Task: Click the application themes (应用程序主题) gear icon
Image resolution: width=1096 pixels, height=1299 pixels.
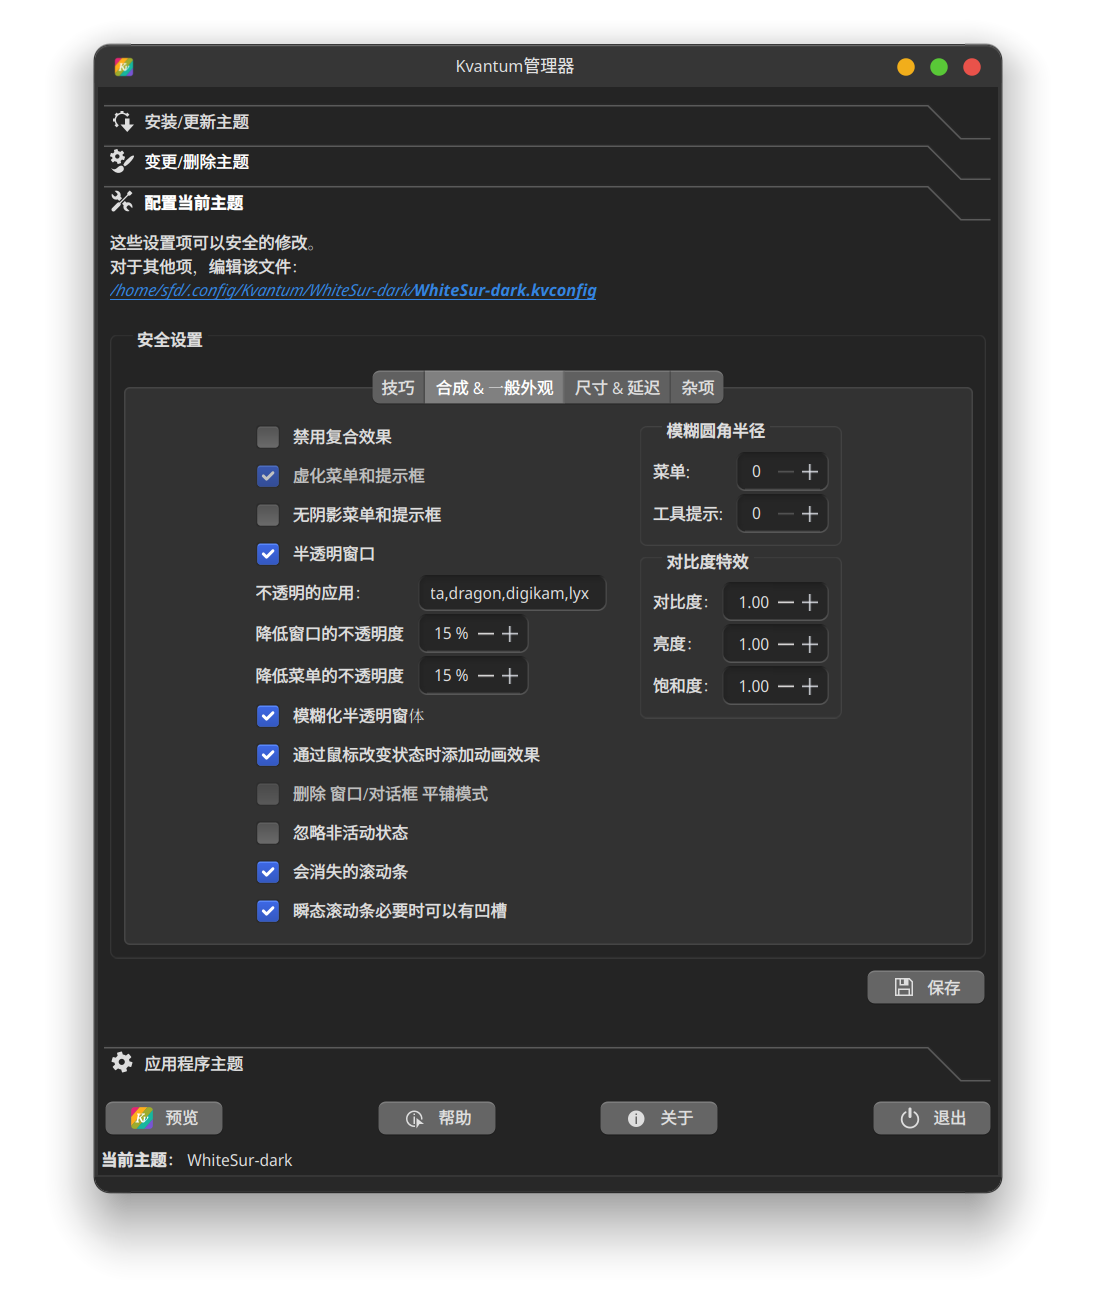Action: click(x=122, y=1062)
